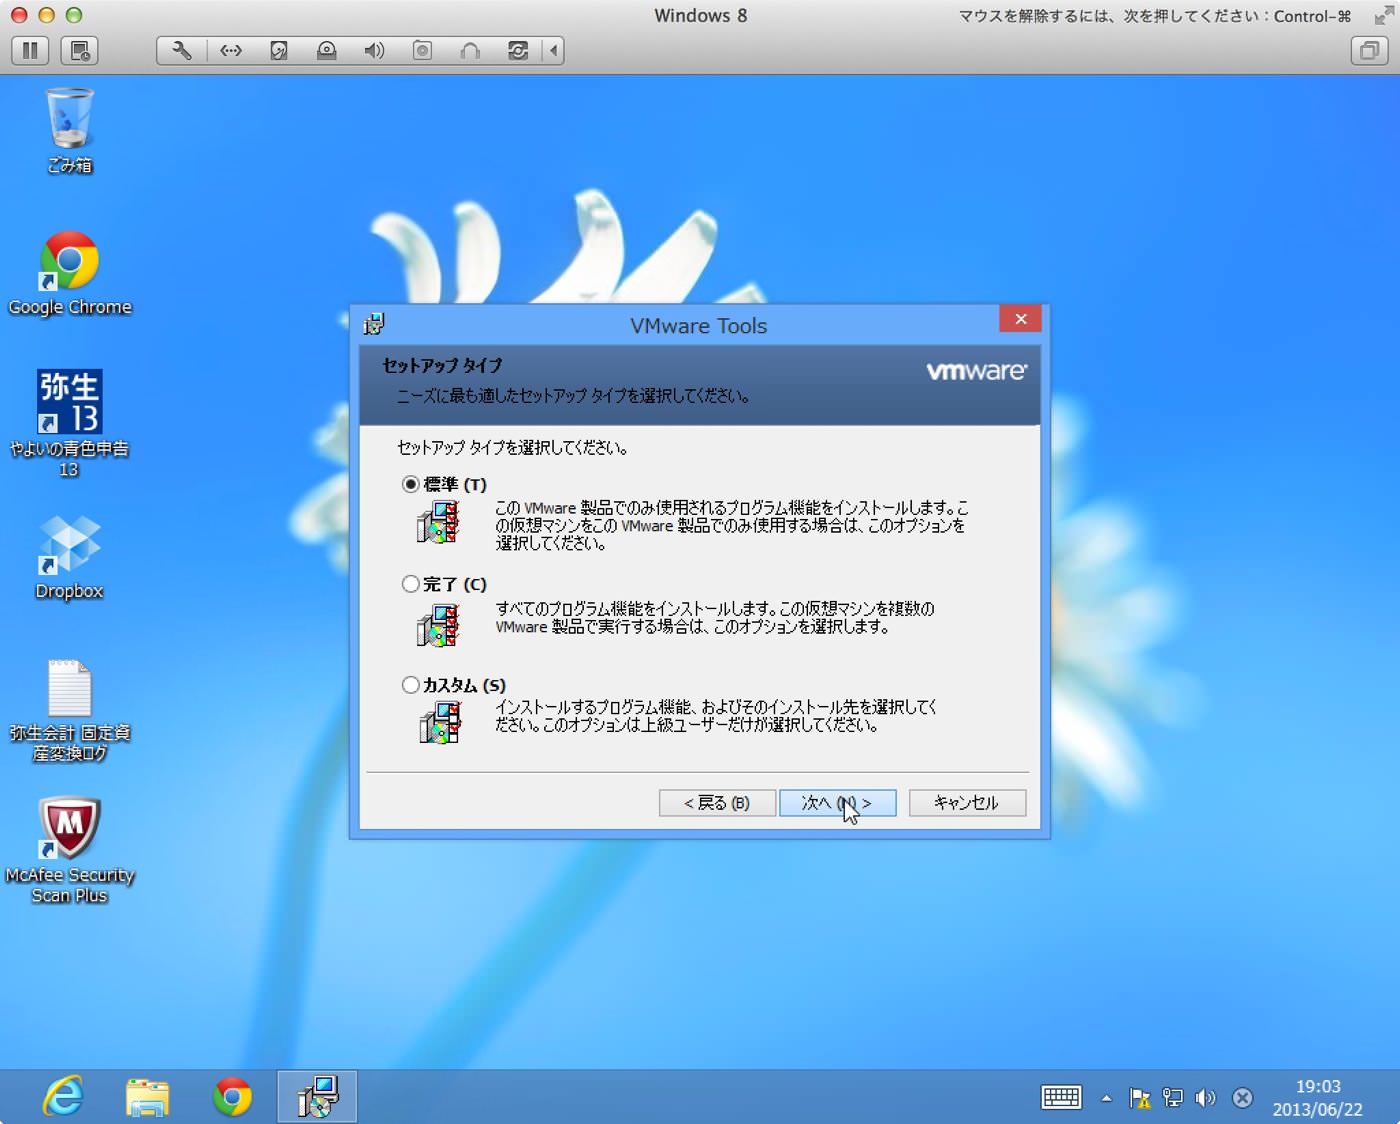Open Action Center flag icon
Viewport: 1400px width, 1124px height.
point(1139,1098)
